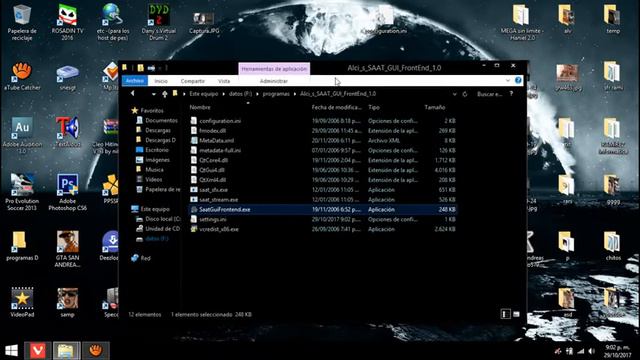Refresh the current folder view

[x=464, y=94]
